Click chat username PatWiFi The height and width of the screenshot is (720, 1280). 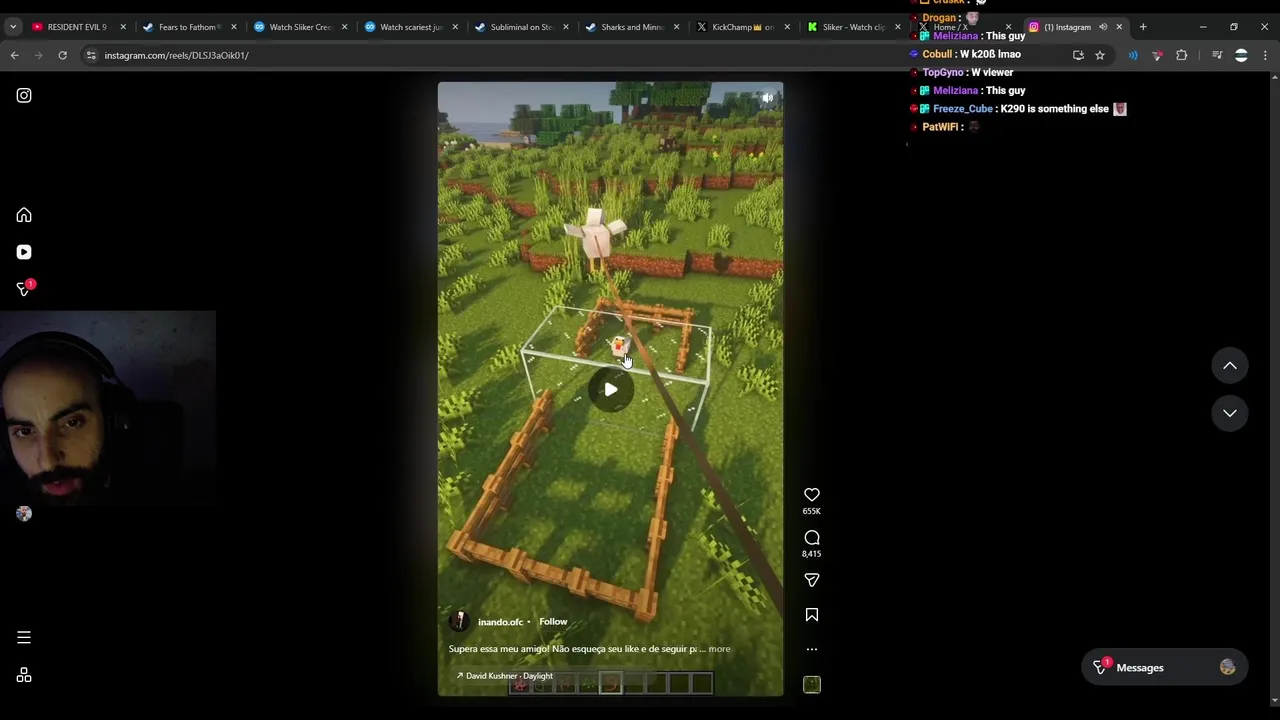(940, 127)
